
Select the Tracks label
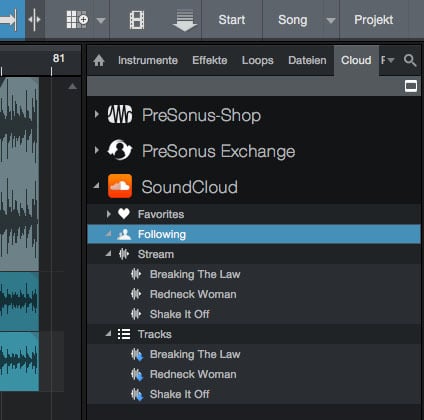155,334
